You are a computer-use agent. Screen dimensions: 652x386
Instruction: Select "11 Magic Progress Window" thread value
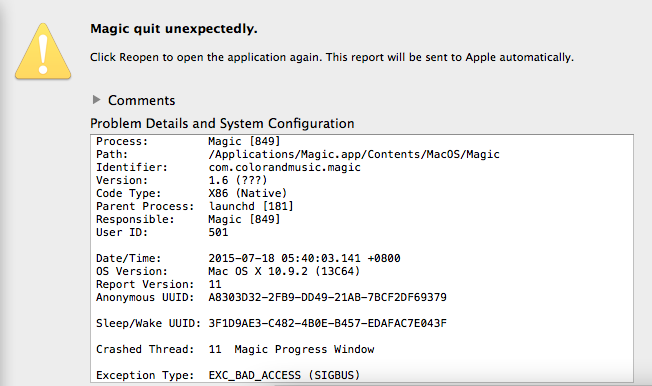[x=291, y=349]
